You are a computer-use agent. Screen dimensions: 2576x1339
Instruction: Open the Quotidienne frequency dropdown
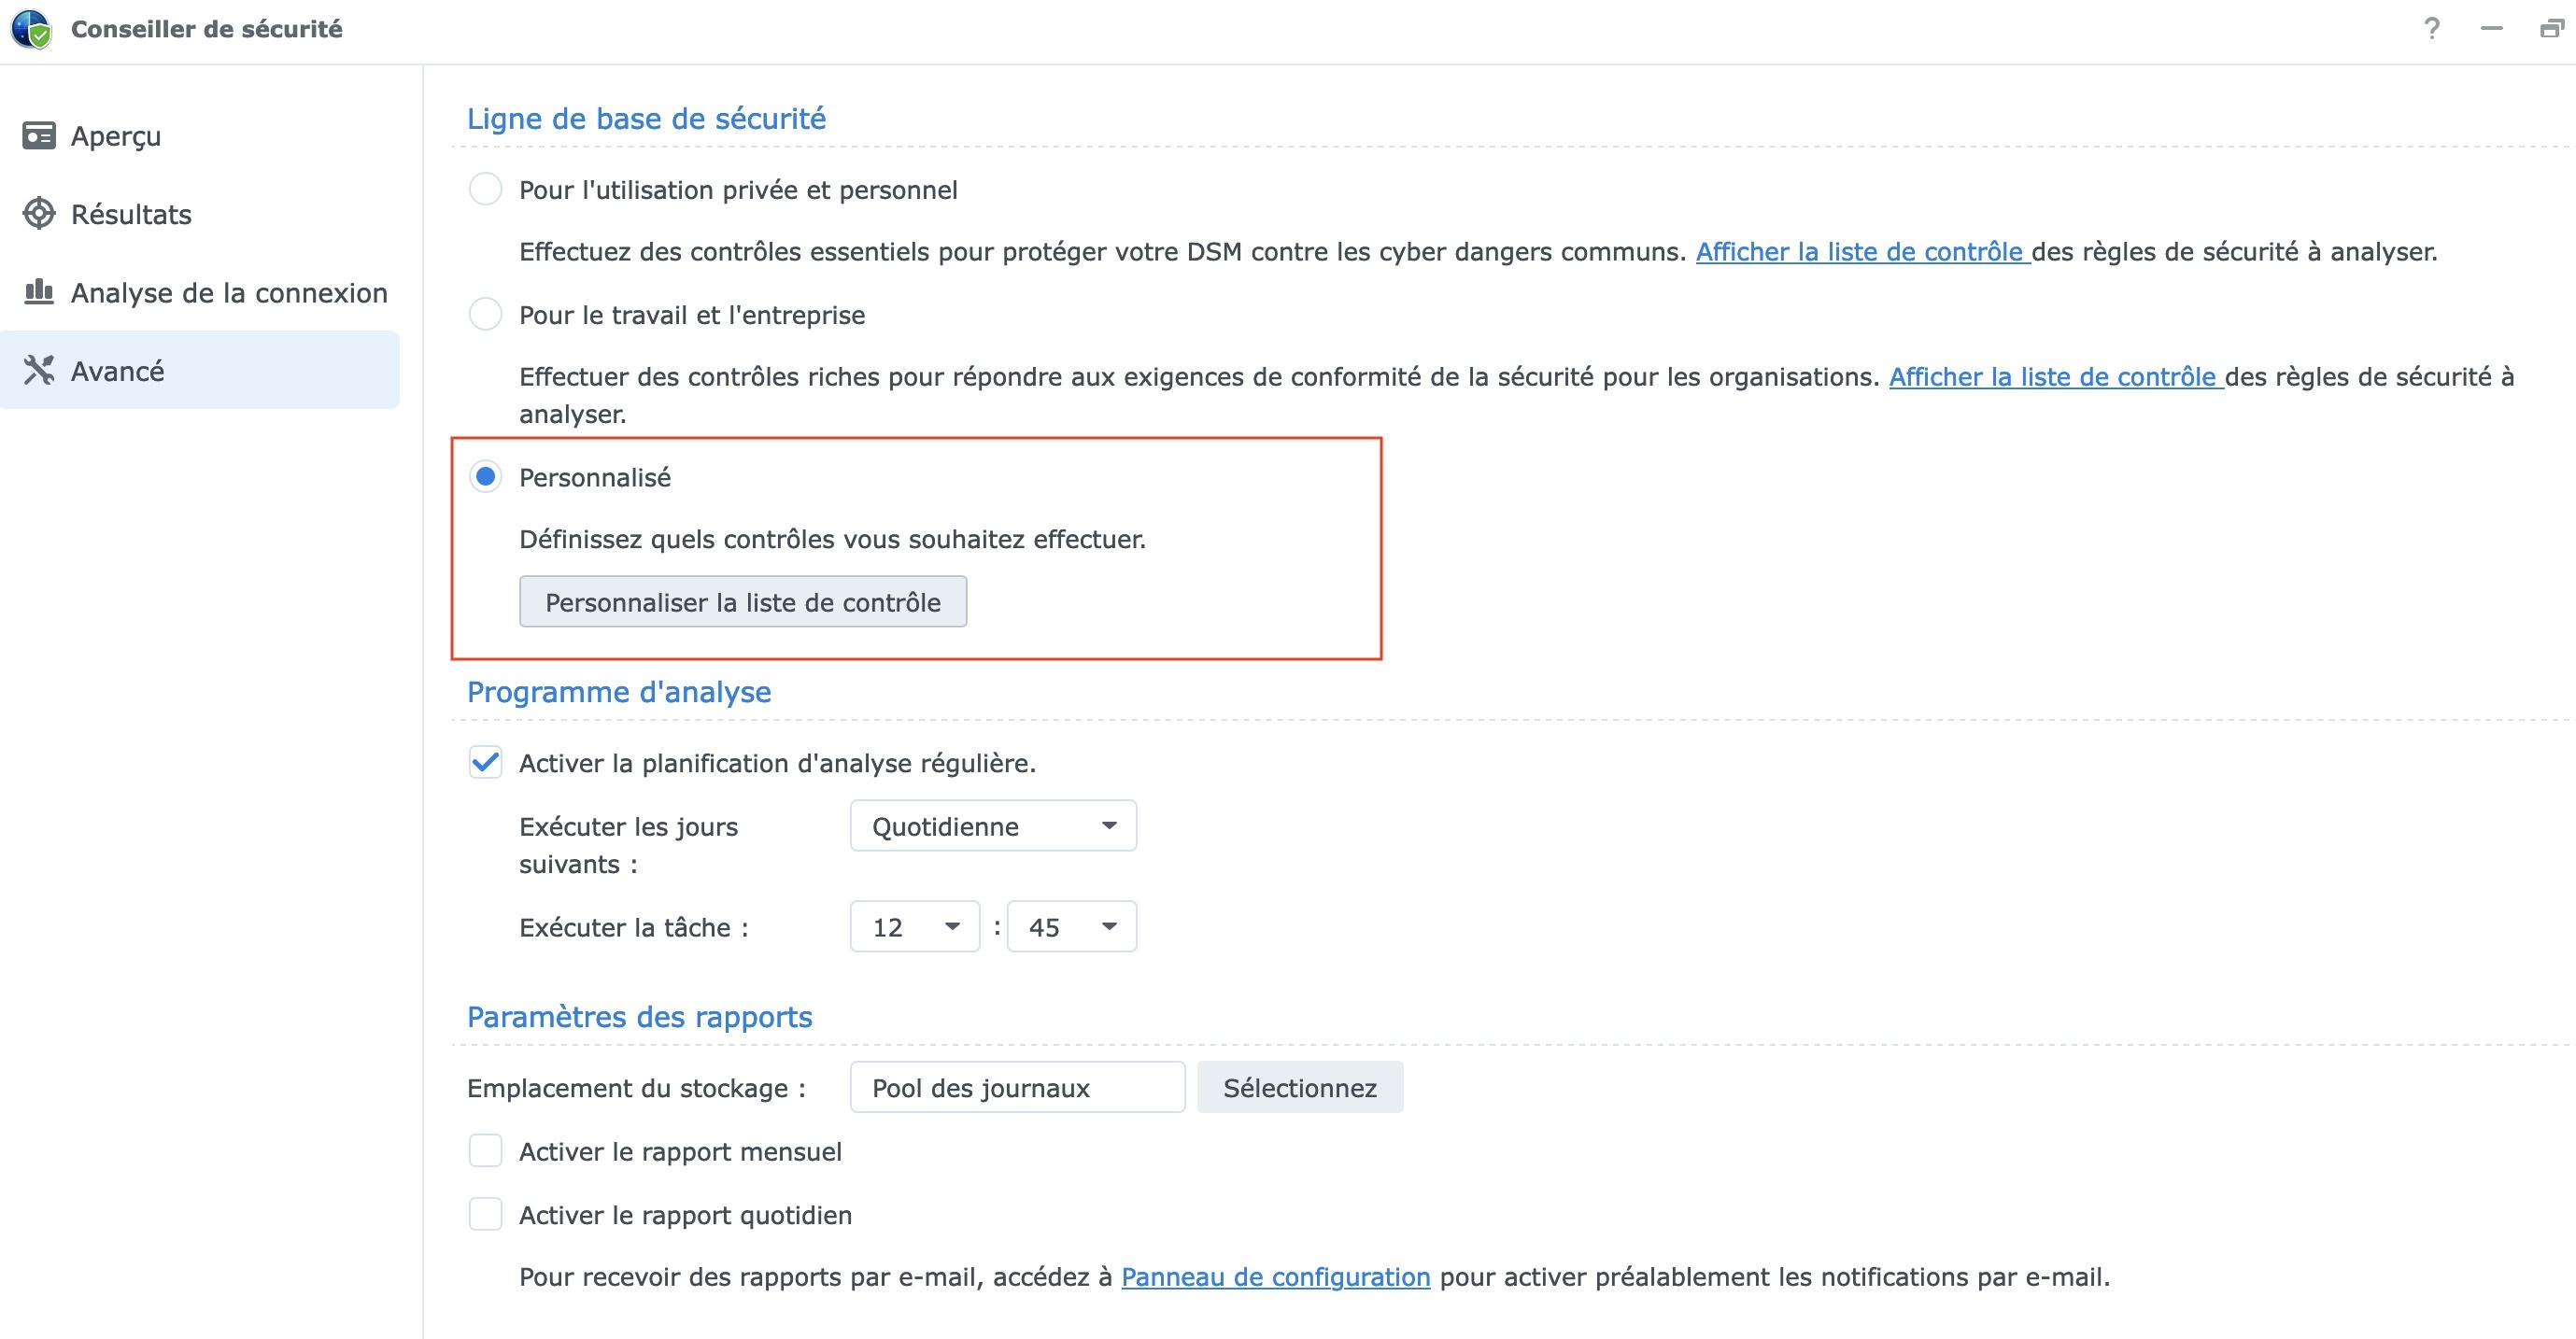[x=993, y=826]
